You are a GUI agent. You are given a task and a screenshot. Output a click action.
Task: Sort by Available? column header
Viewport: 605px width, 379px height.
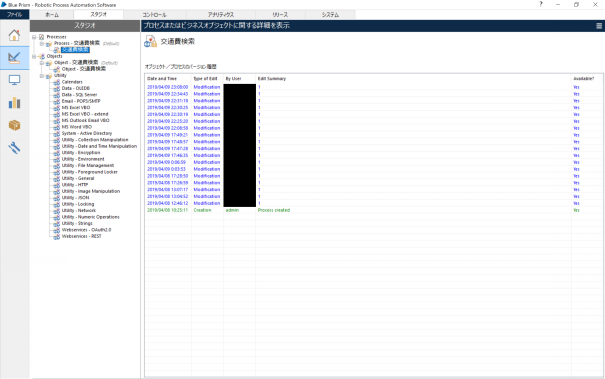click(586, 79)
